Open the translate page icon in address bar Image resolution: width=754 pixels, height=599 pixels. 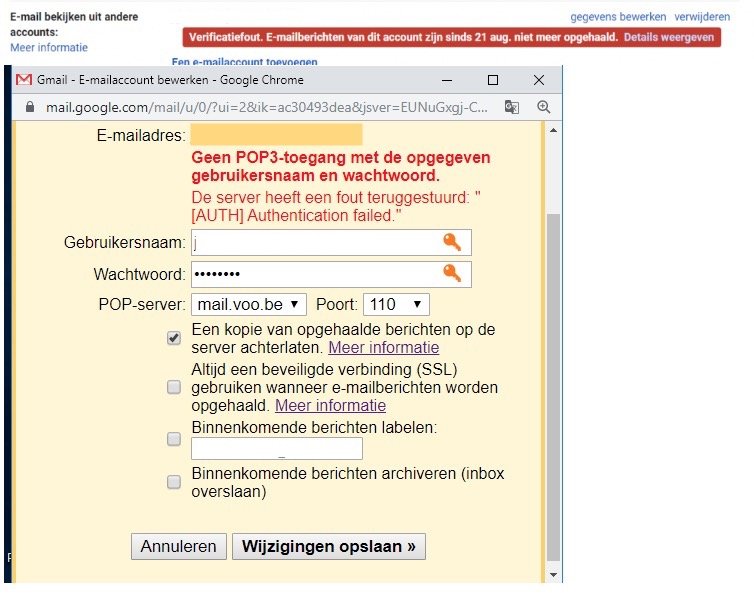(512, 107)
